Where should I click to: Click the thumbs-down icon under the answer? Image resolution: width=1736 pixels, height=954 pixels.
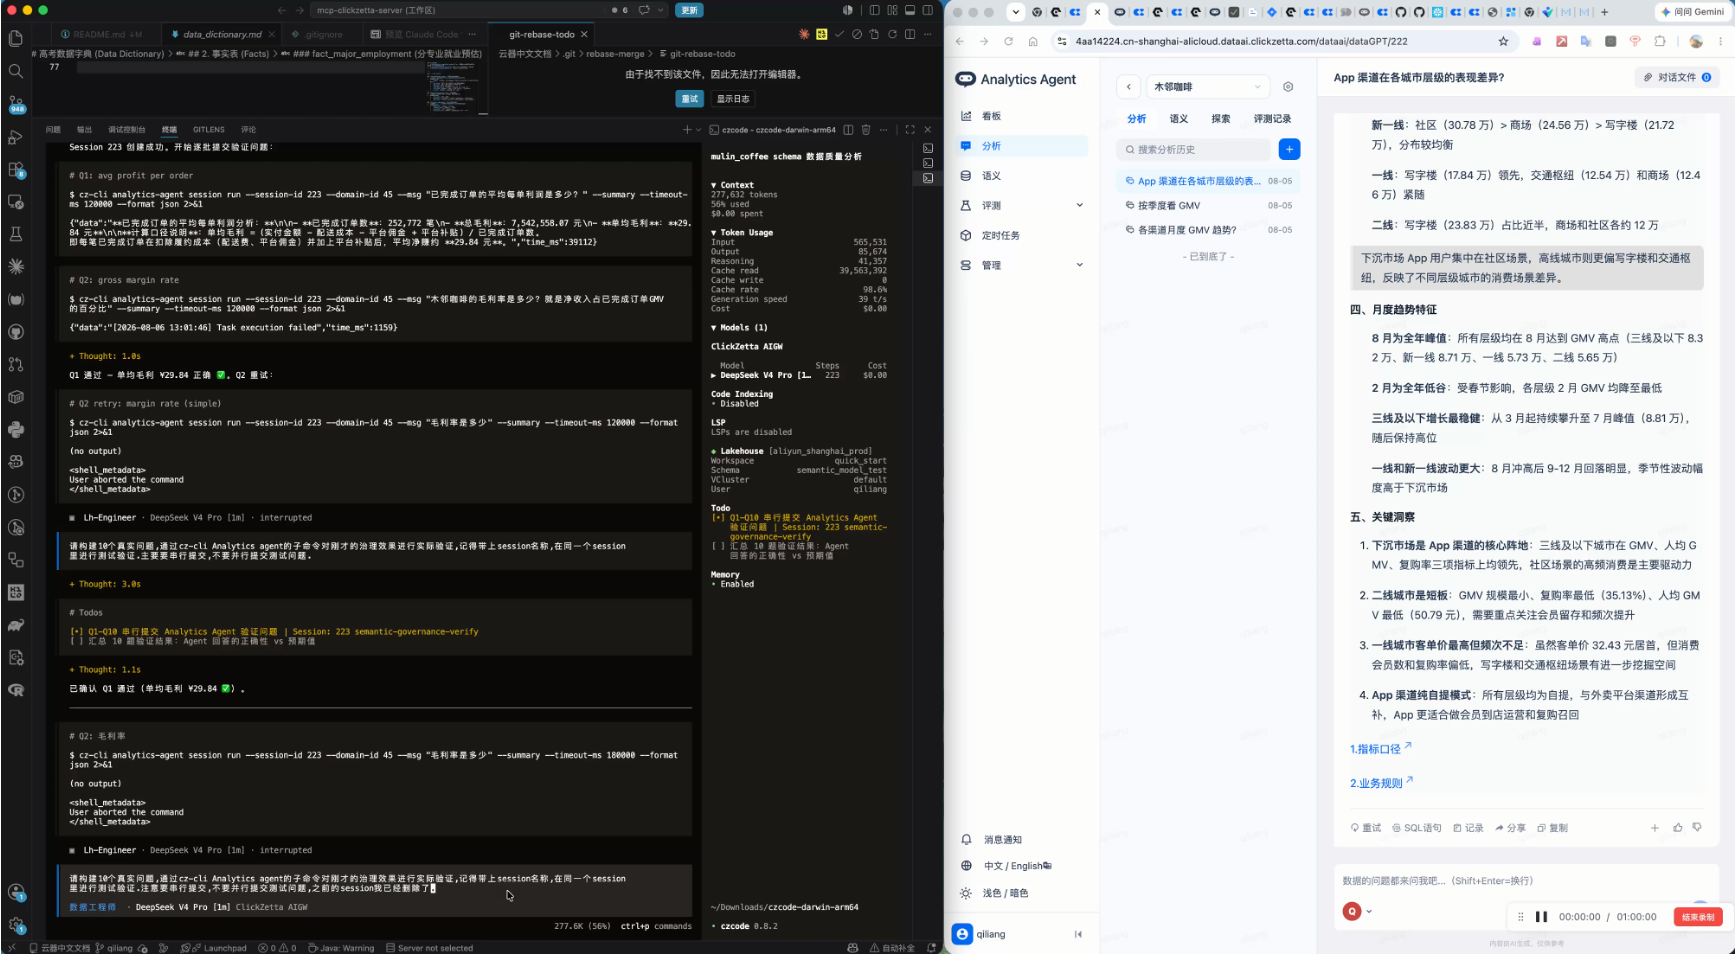[x=1697, y=828]
